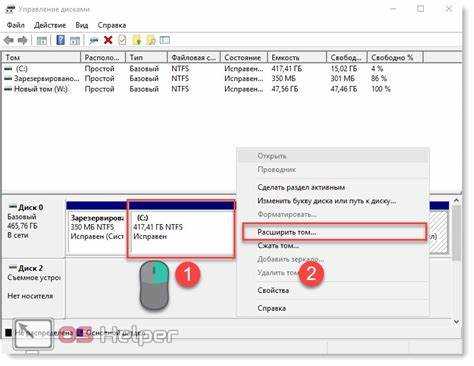Open the Вид menu
The width and height of the screenshot is (474, 366).
click(82, 25)
